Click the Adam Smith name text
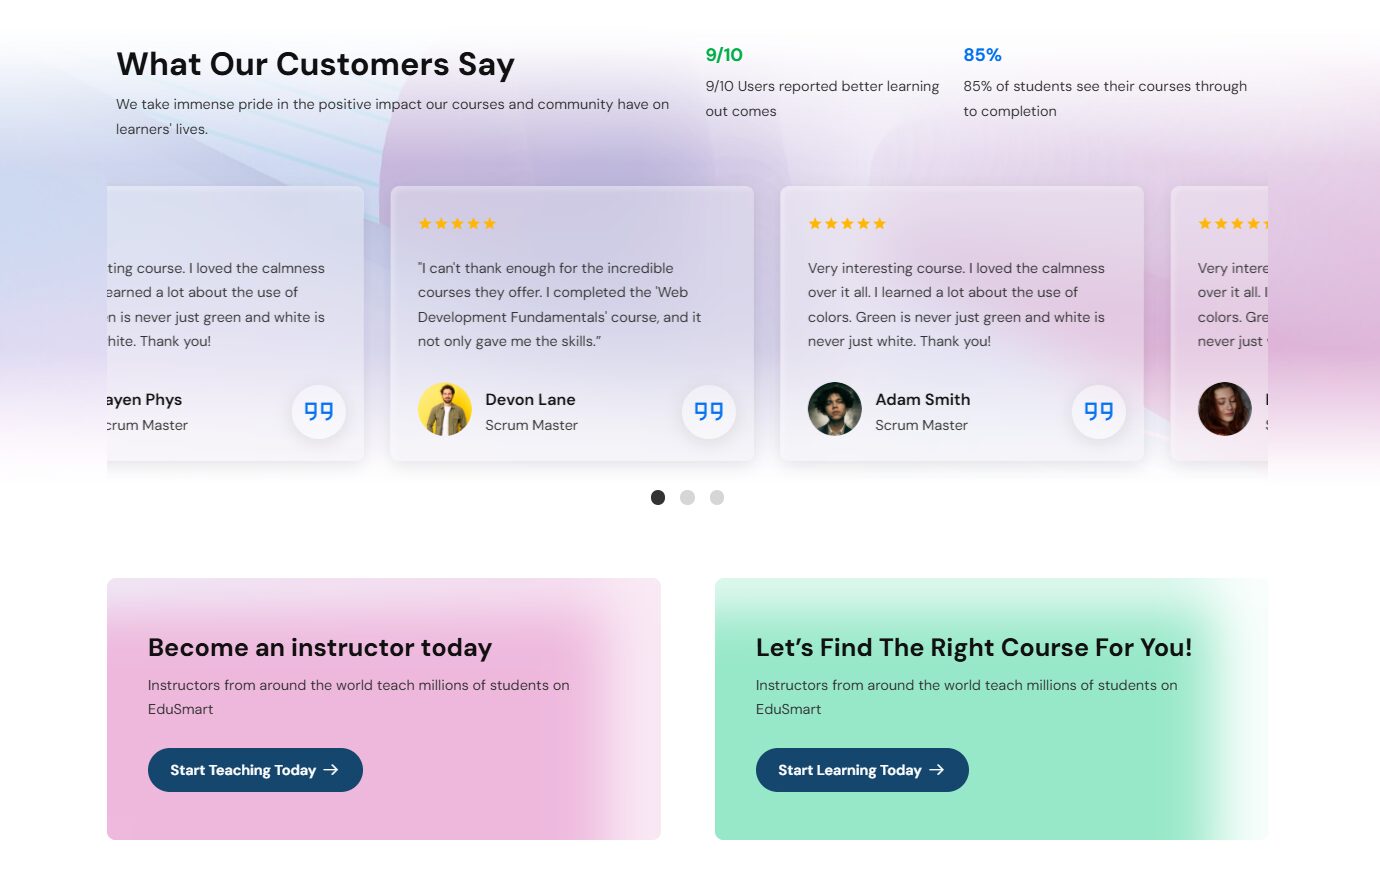 pyautogui.click(x=922, y=399)
